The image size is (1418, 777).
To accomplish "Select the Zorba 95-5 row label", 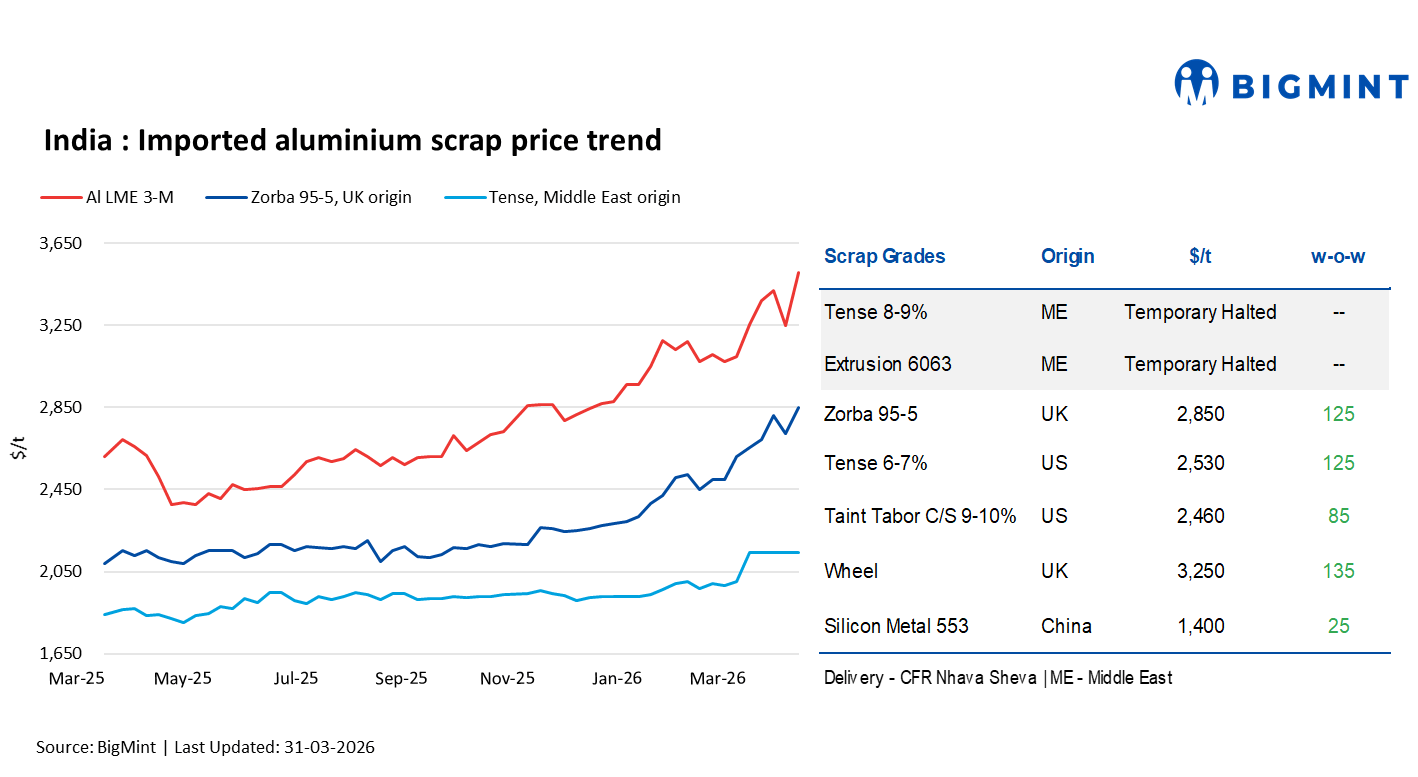I will click(869, 414).
